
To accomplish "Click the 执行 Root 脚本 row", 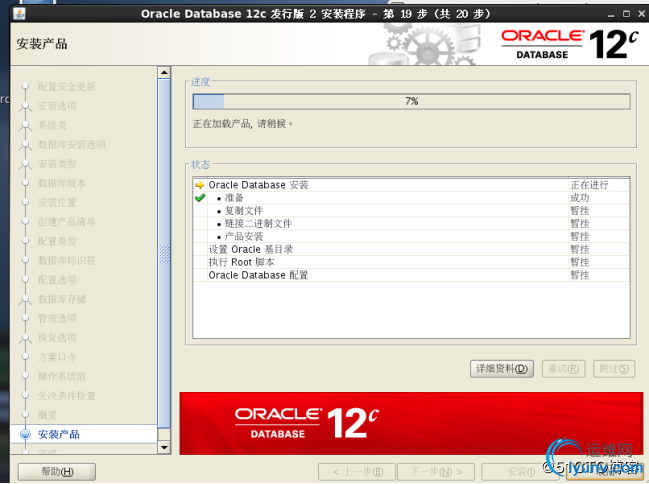I will [411, 262].
